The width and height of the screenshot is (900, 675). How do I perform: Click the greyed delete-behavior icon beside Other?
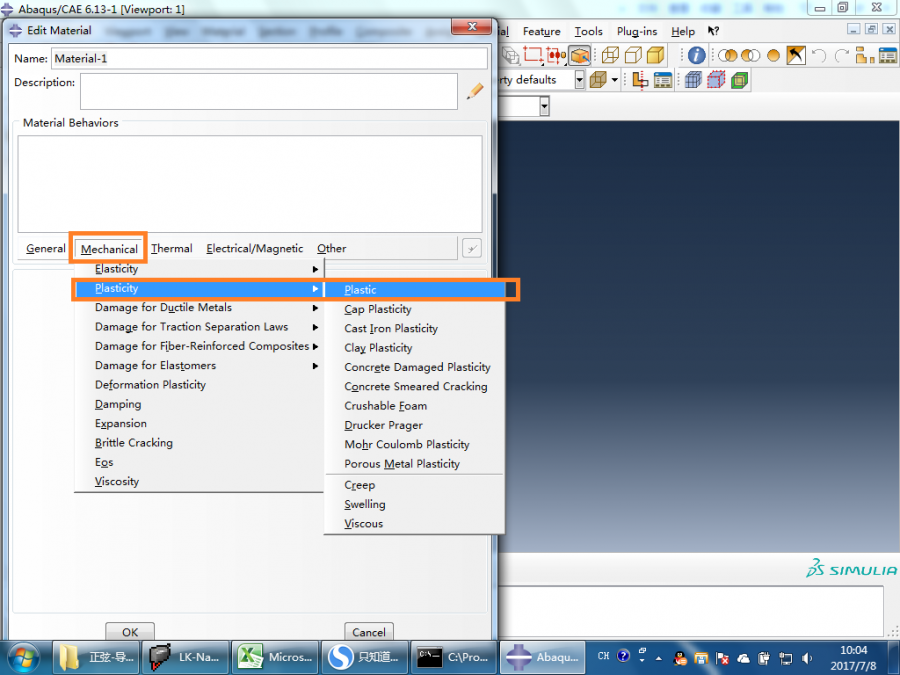pyautogui.click(x=471, y=249)
